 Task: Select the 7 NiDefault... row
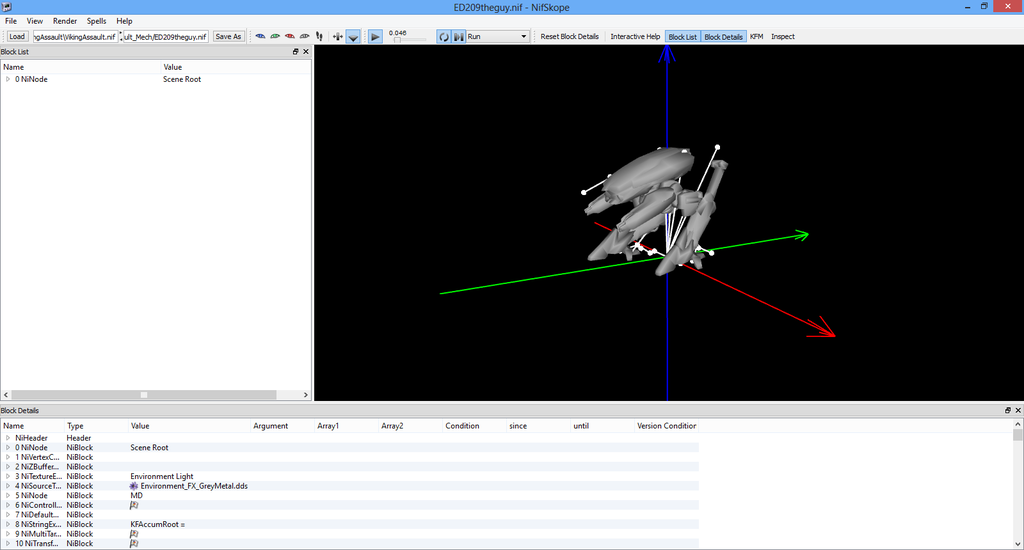coord(349,515)
